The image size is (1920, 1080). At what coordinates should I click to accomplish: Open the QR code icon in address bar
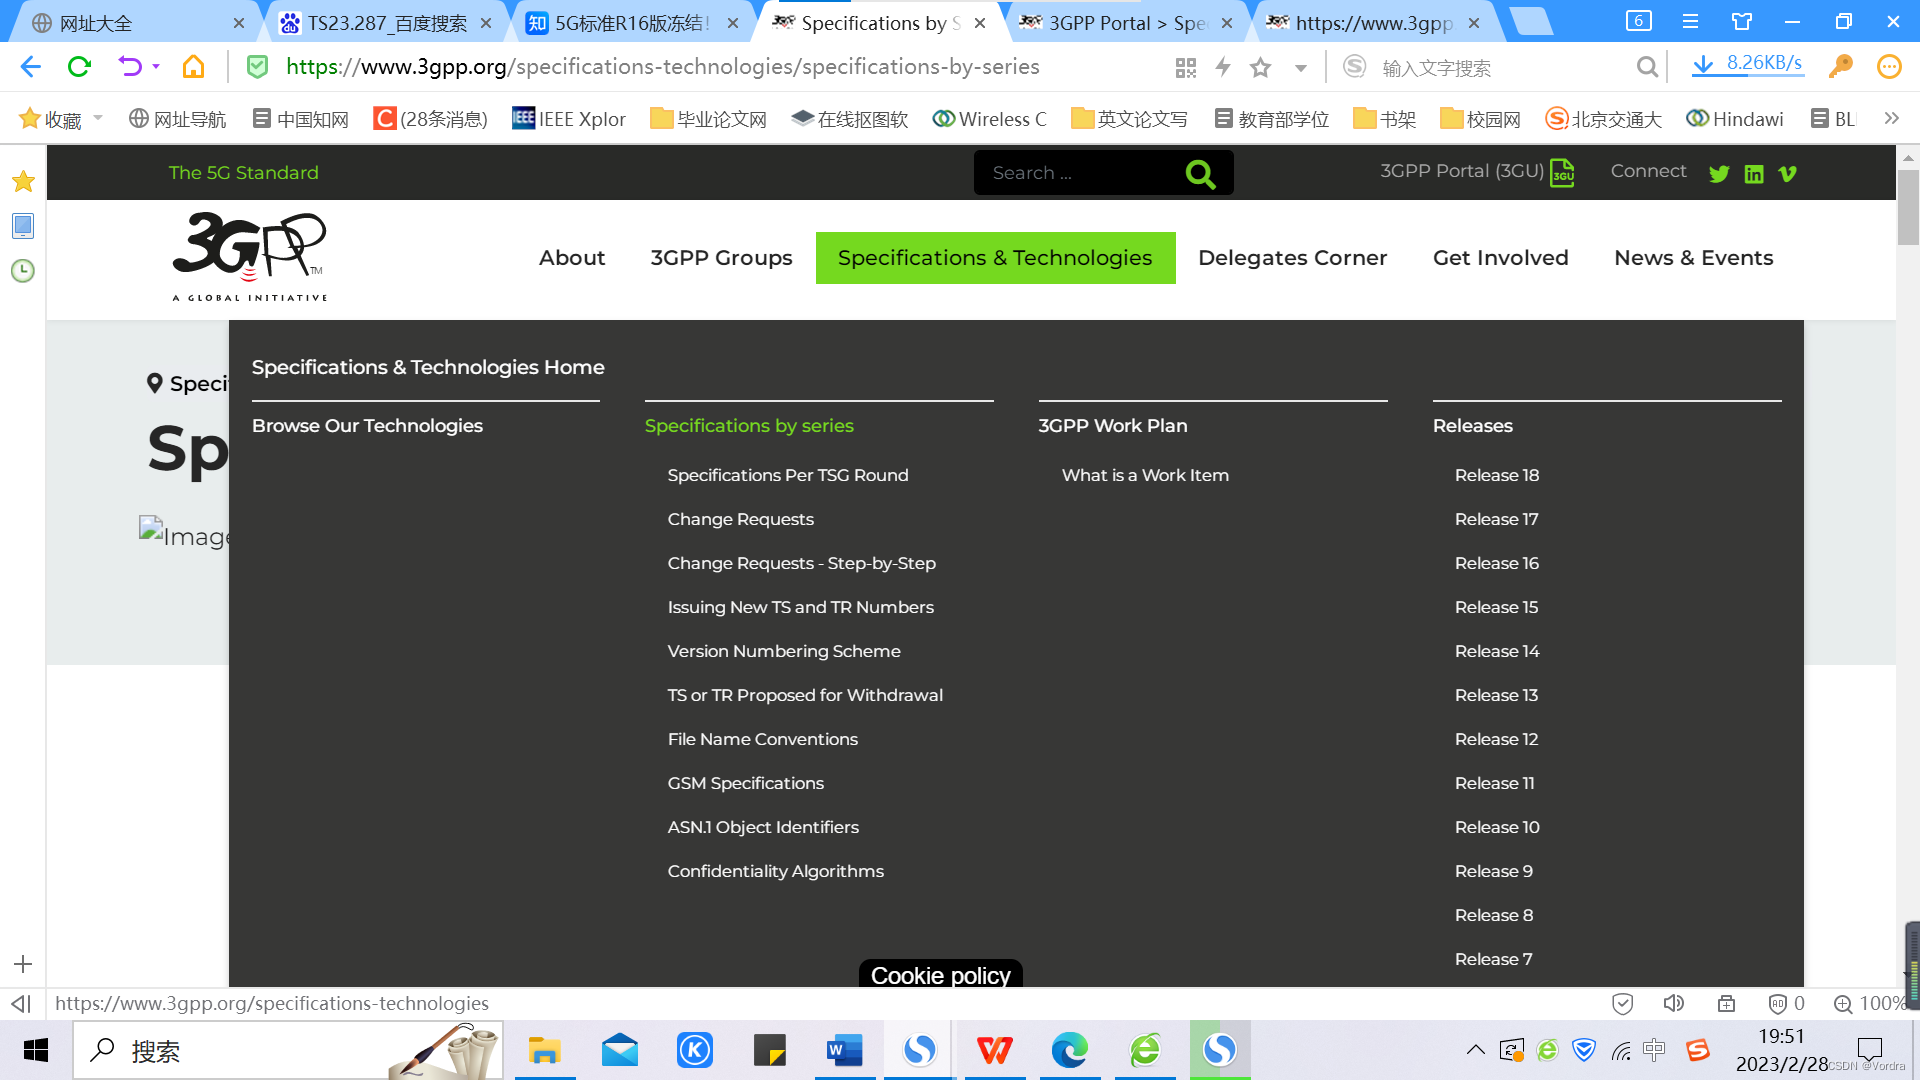coord(1186,68)
